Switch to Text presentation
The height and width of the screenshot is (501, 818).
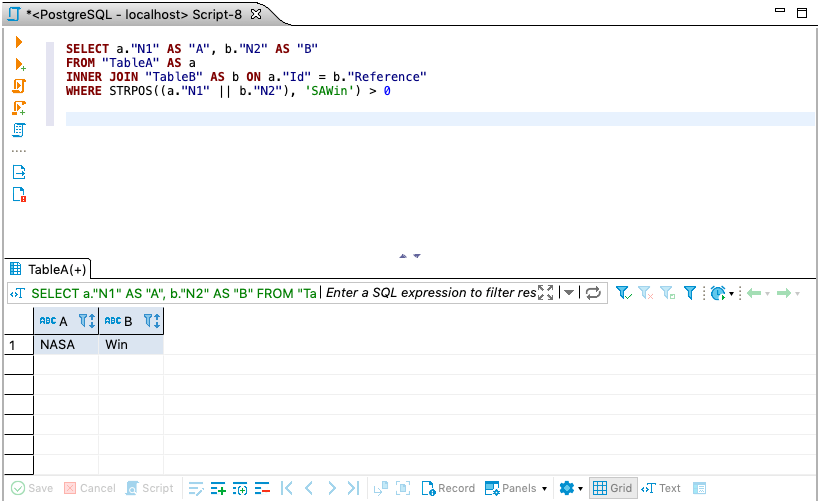pyautogui.click(x=661, y=488)
